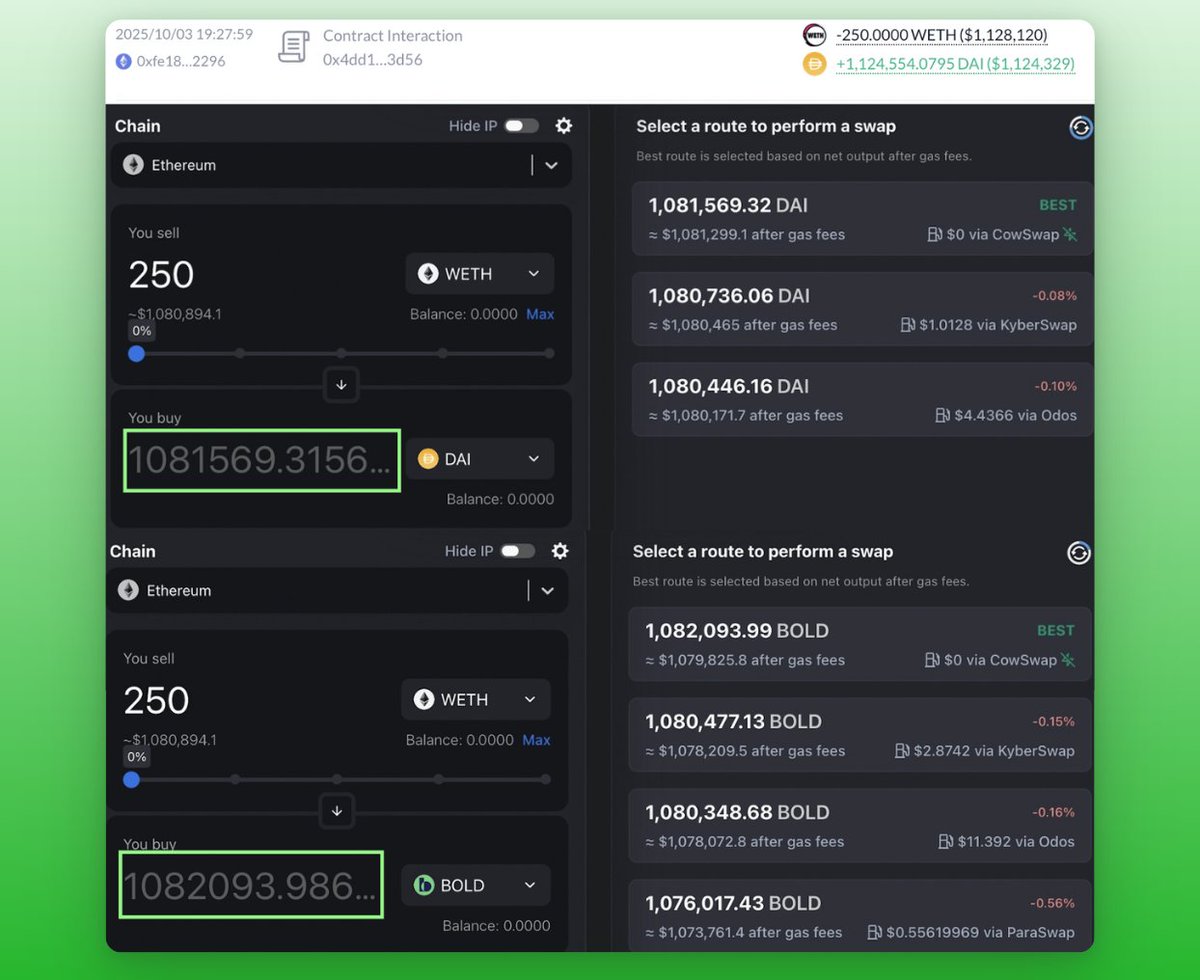Open WETH sell token selector above the DAI selector

480,273
